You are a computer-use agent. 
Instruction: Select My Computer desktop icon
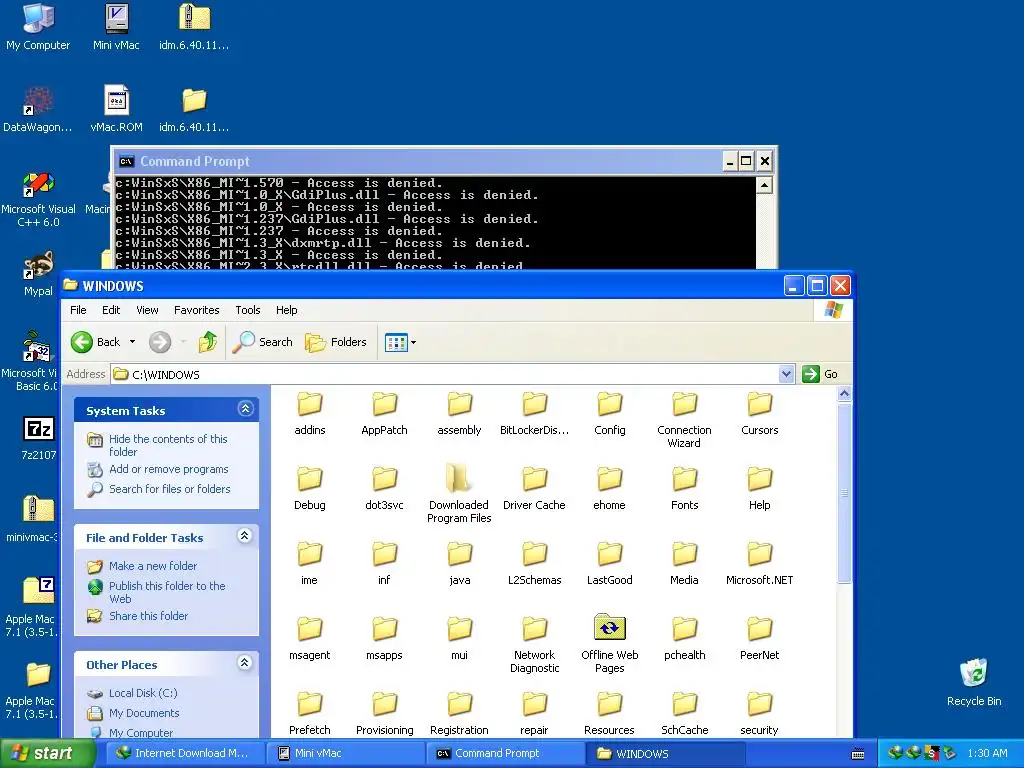(x=38, y=28)
